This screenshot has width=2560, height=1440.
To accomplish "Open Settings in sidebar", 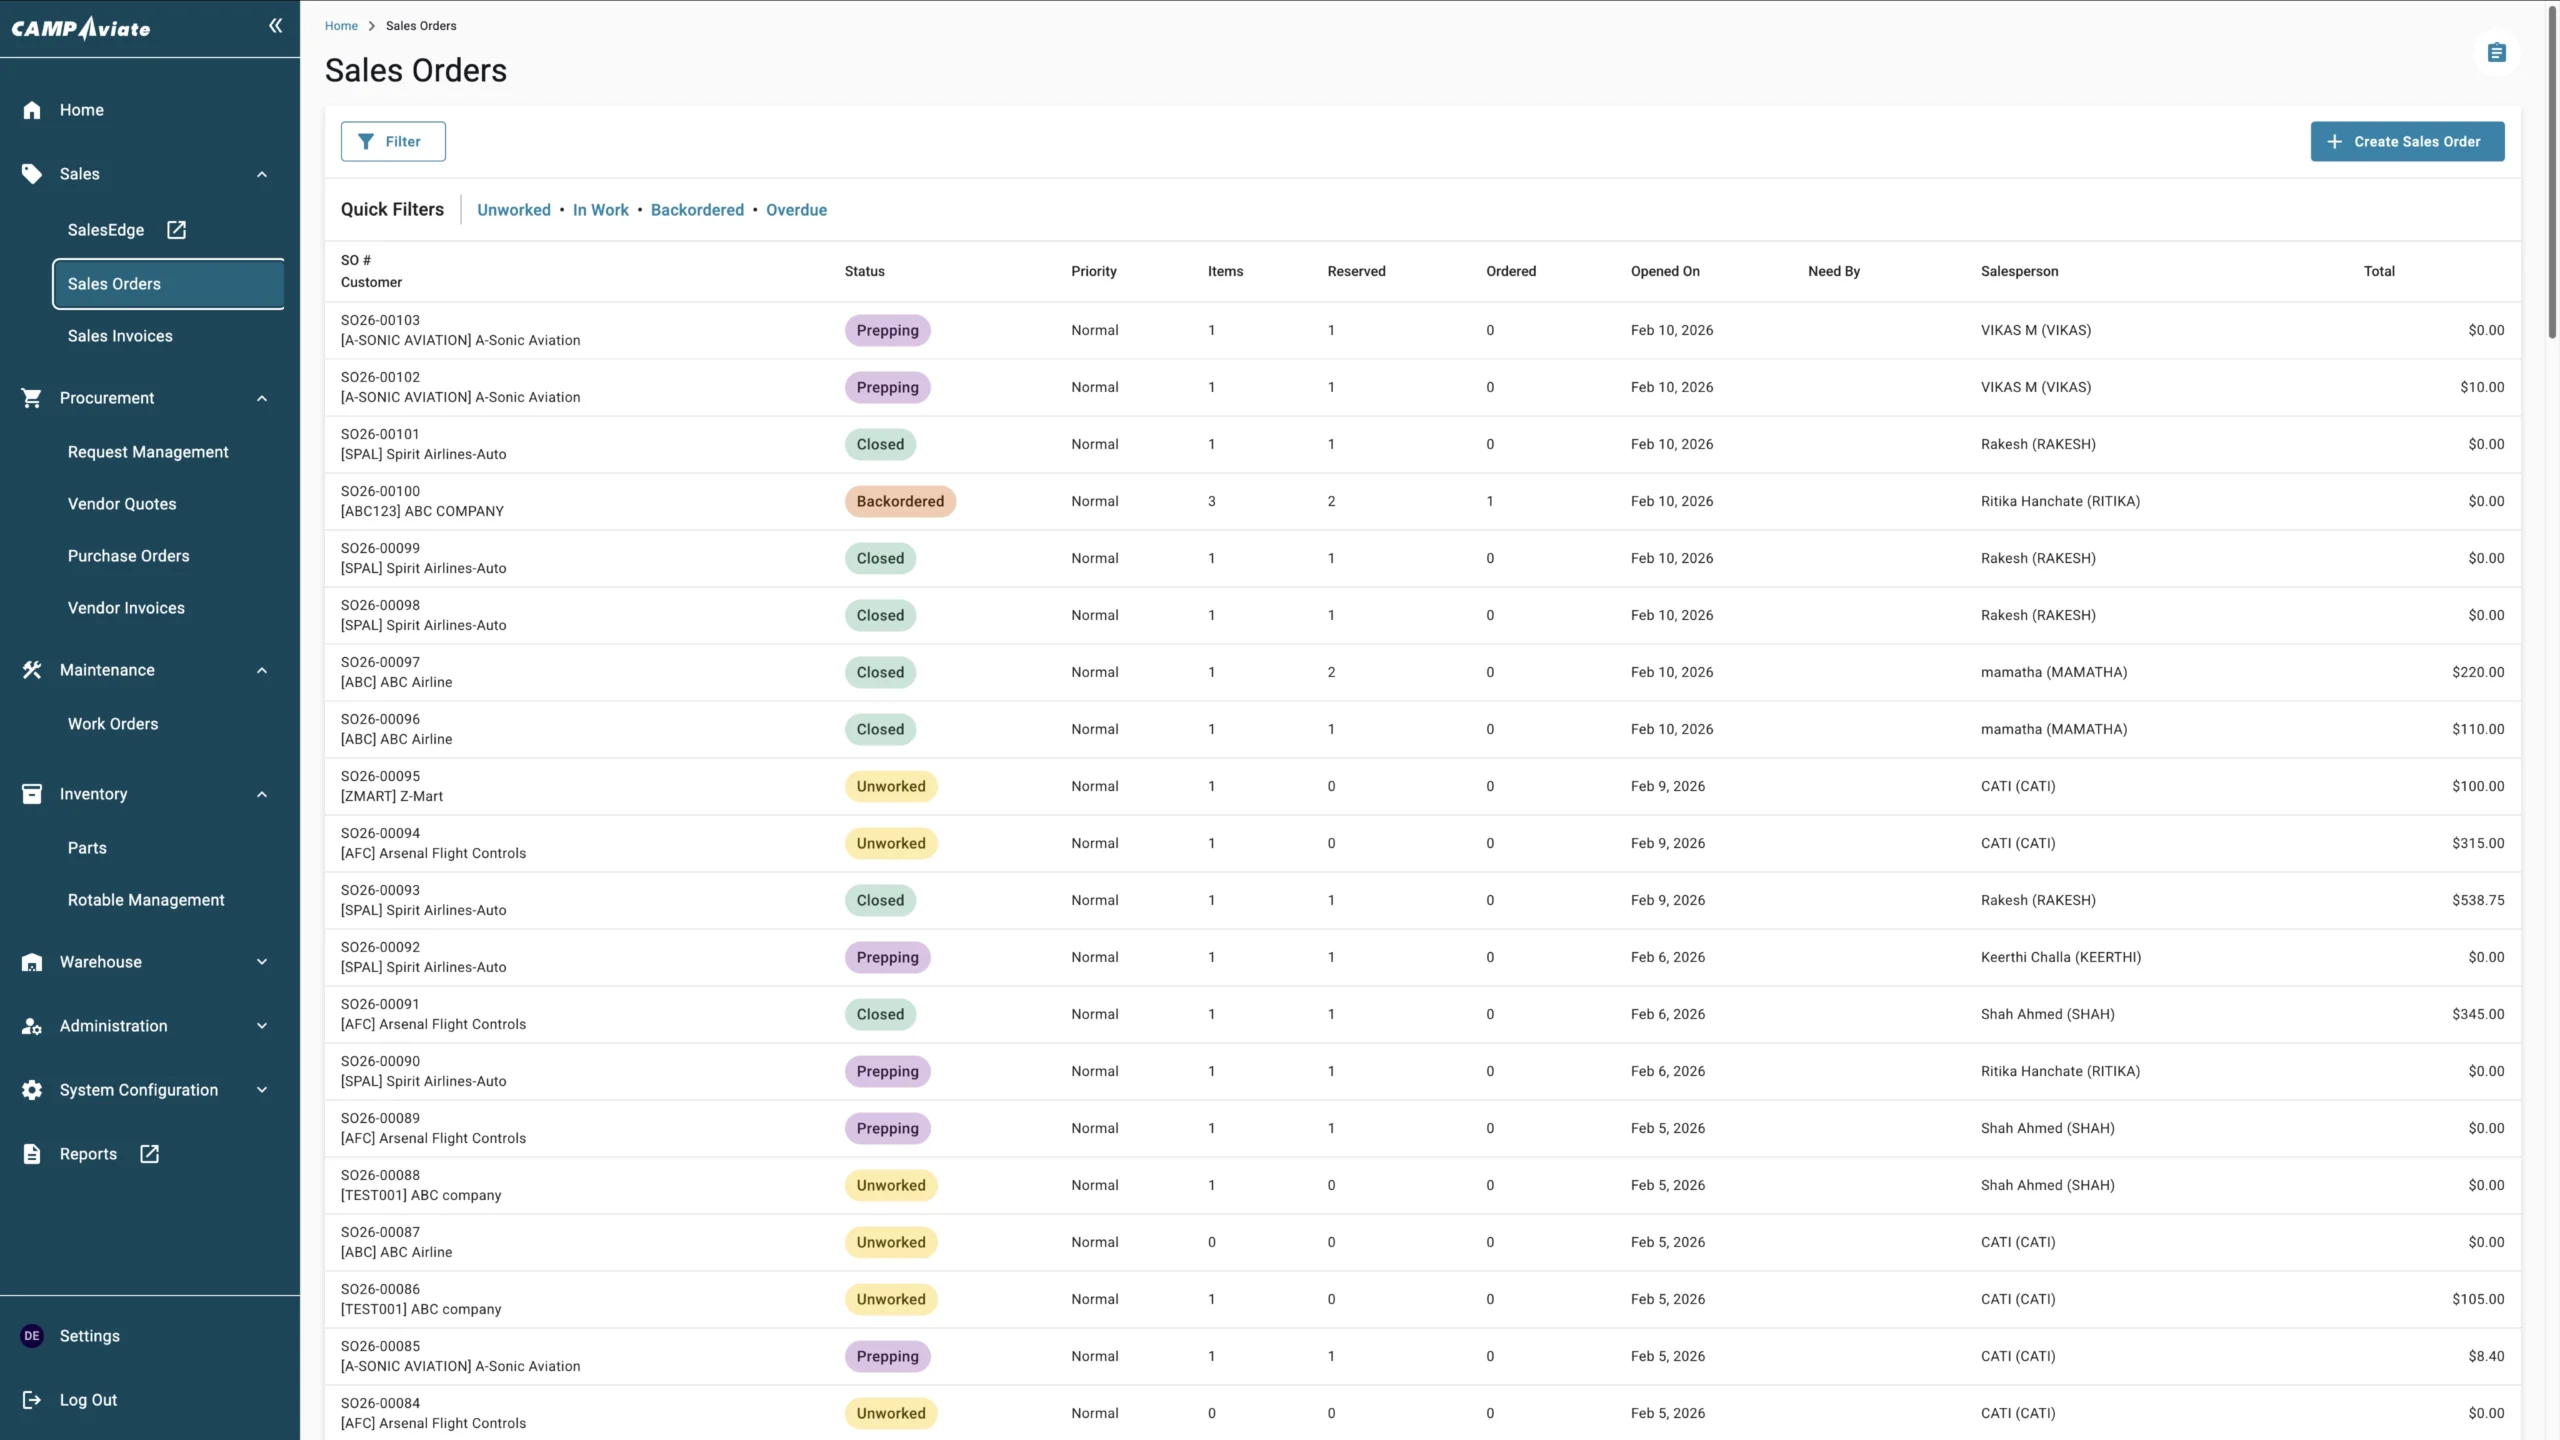I will [x=89, y=1336].
